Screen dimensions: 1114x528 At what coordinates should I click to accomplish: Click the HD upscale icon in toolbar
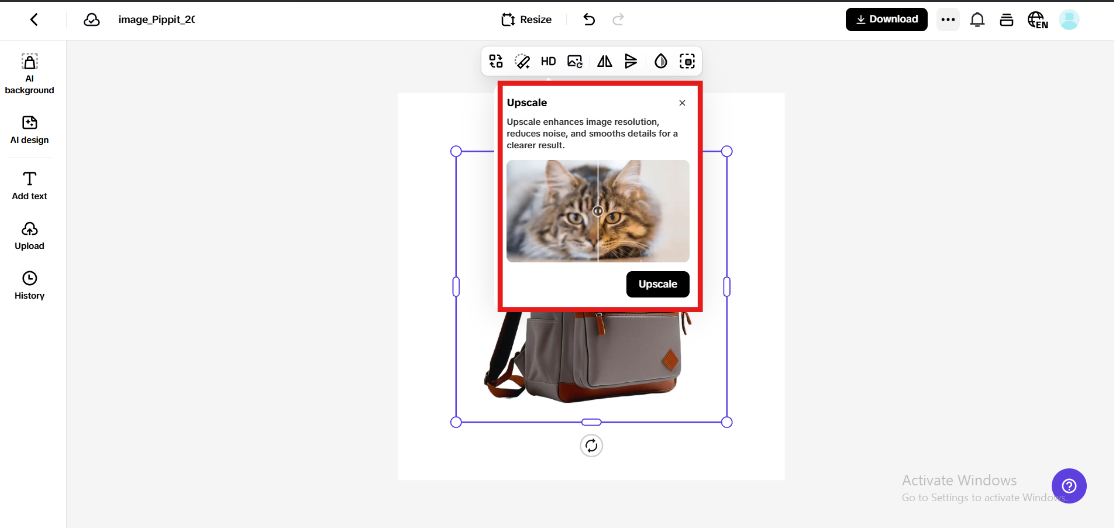point(548,61)
